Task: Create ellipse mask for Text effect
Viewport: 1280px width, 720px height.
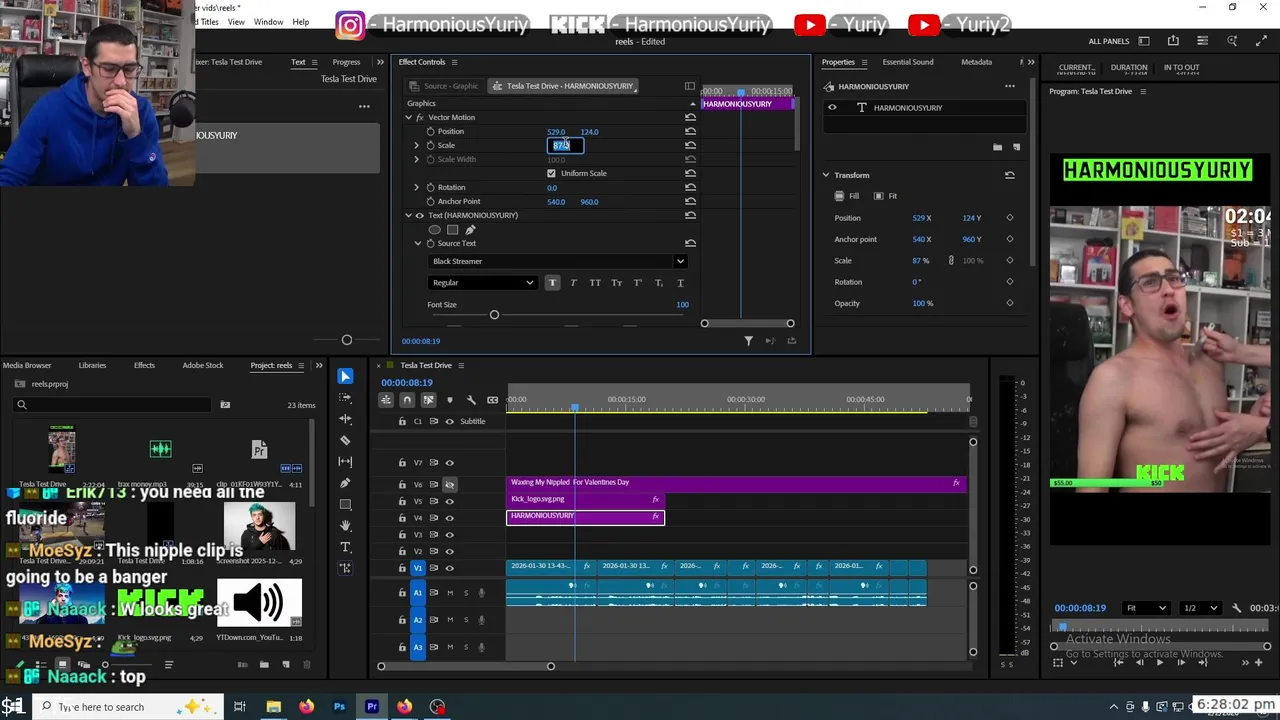Action: coord(434,230)
